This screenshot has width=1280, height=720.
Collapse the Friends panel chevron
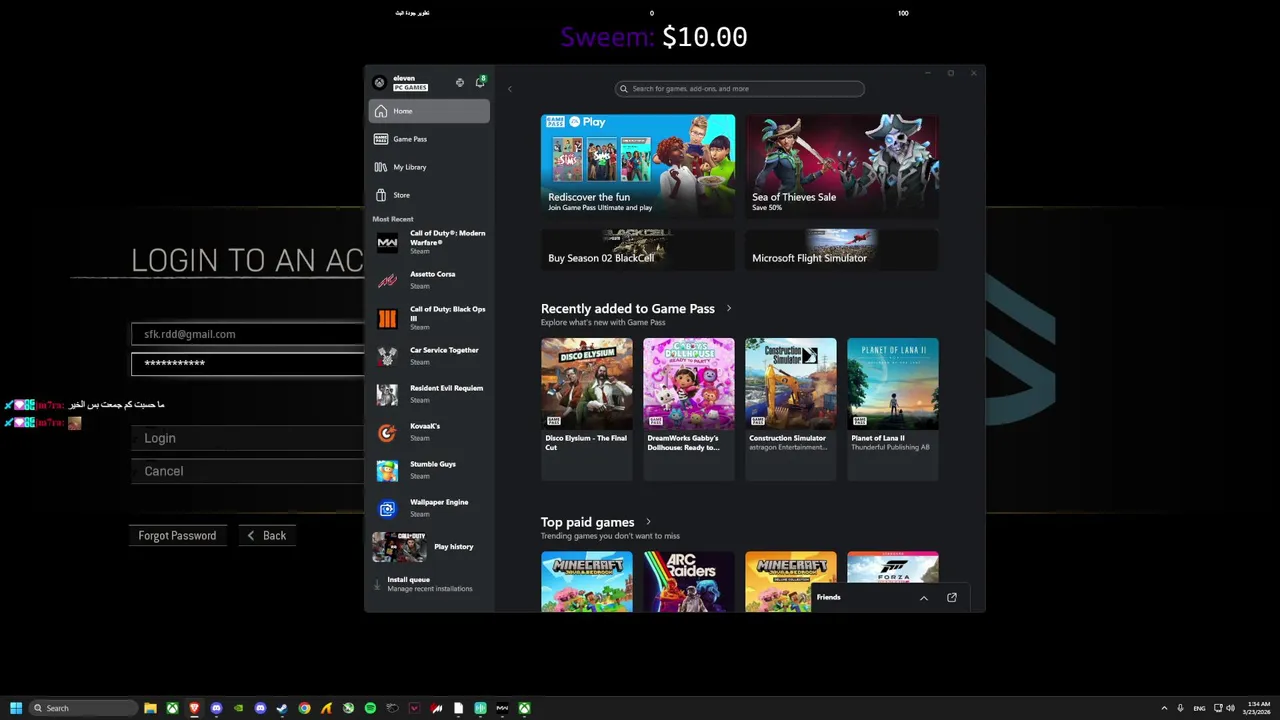tap(924, 597)
